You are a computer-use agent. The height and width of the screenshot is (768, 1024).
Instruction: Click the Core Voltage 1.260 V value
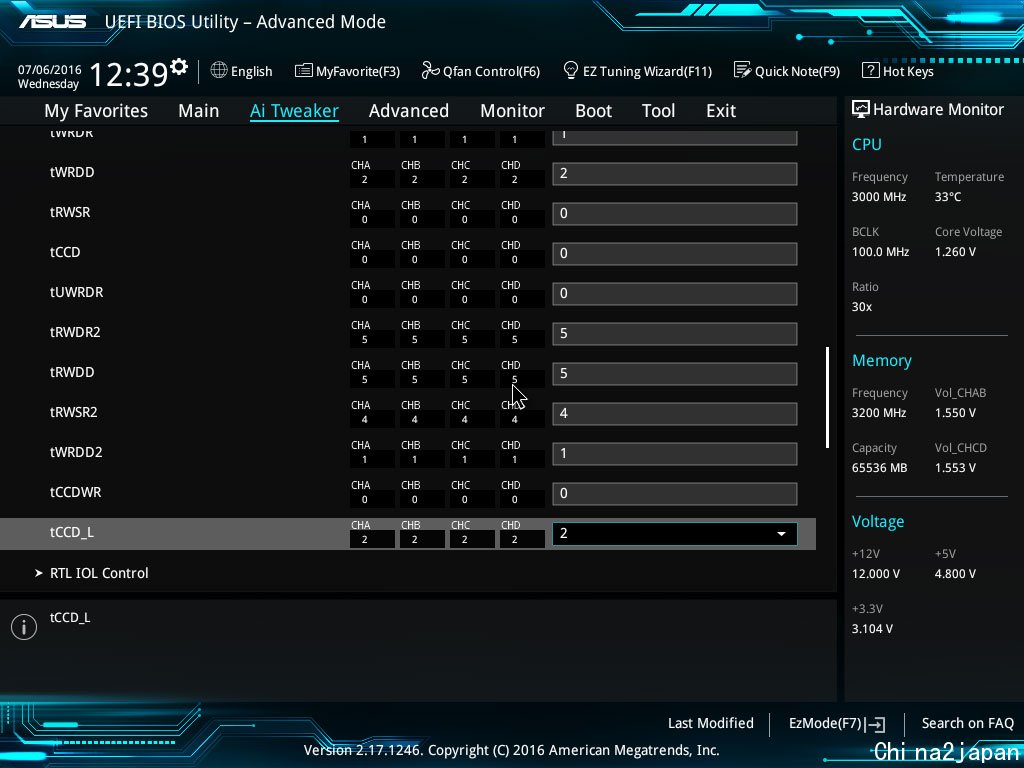(955, 251)
